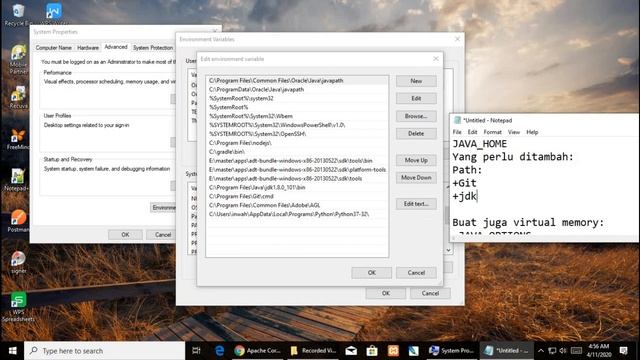Click the Edit text... button
Screen dimensions: 640x360
(x=416, y=204)
